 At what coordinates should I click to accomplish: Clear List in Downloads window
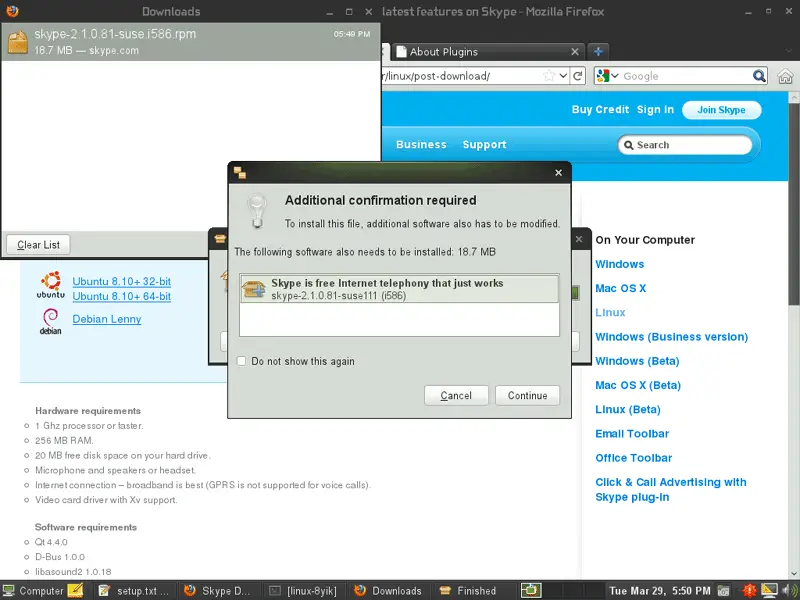(38, 245)
